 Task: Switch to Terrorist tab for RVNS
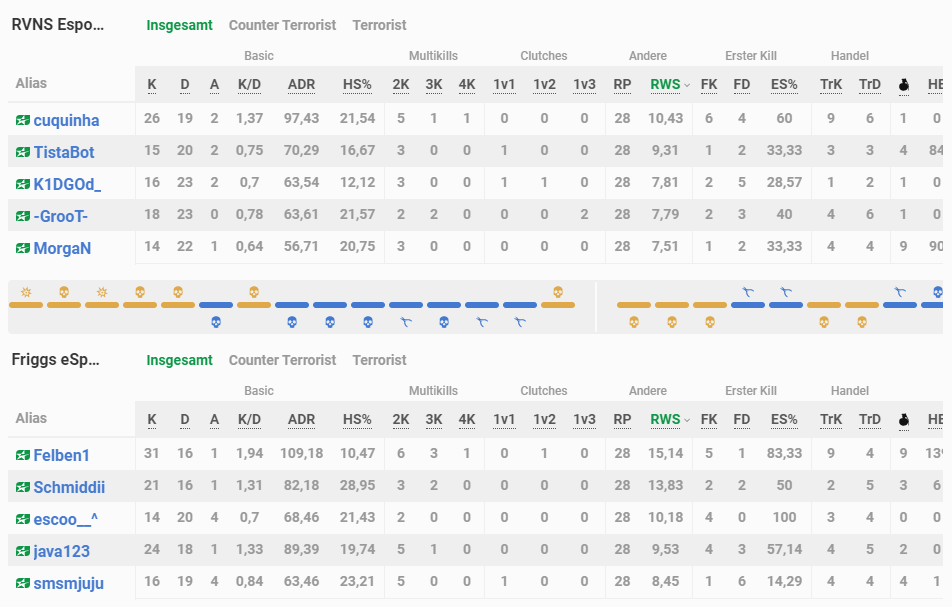pyautogui.click(x=379, y=25)
